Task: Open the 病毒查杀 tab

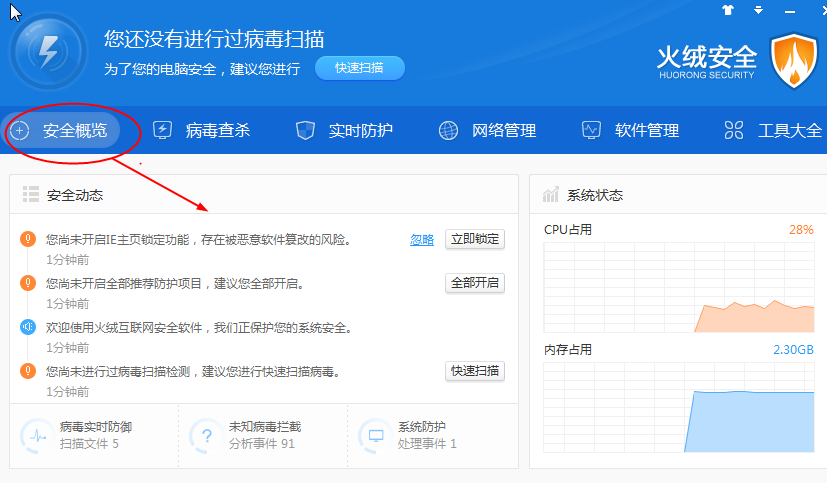Action: [202, 130]
